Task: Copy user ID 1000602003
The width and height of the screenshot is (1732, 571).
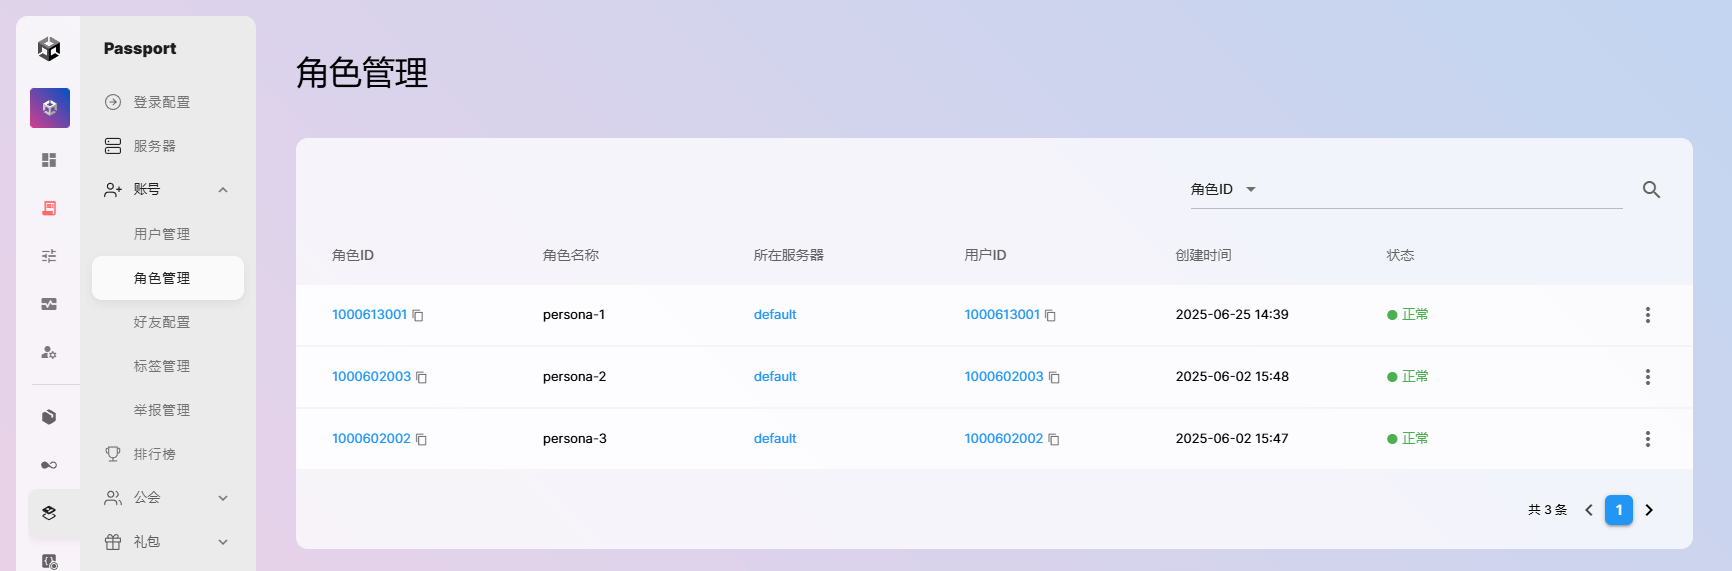Action: click(x=1054, y=378)
